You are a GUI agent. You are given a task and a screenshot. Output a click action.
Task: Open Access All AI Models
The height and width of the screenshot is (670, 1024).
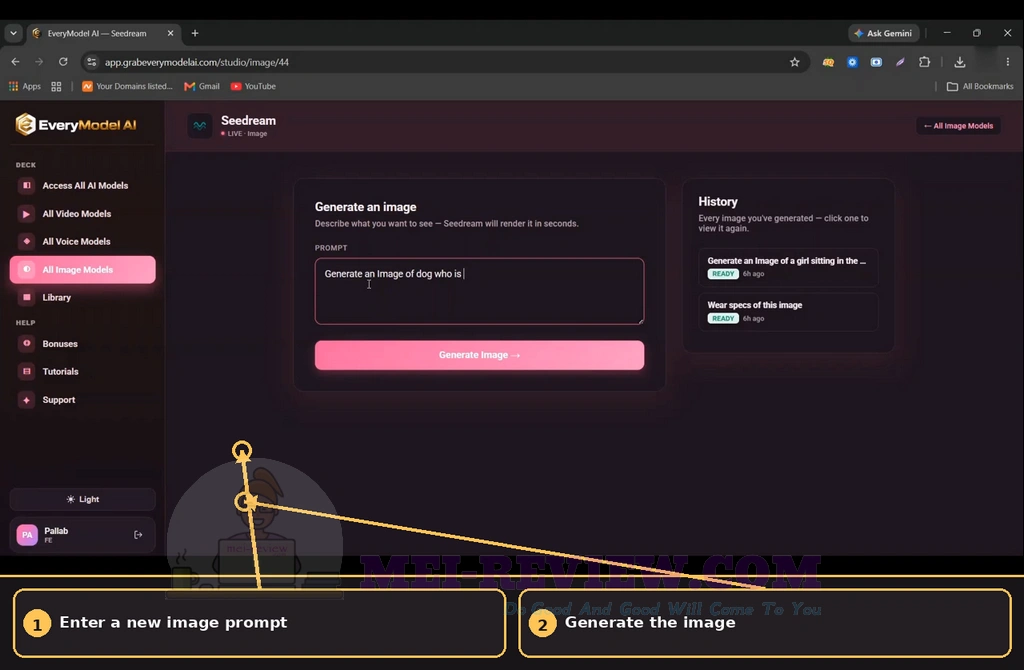pyautogui.click(x=82, y=185)
